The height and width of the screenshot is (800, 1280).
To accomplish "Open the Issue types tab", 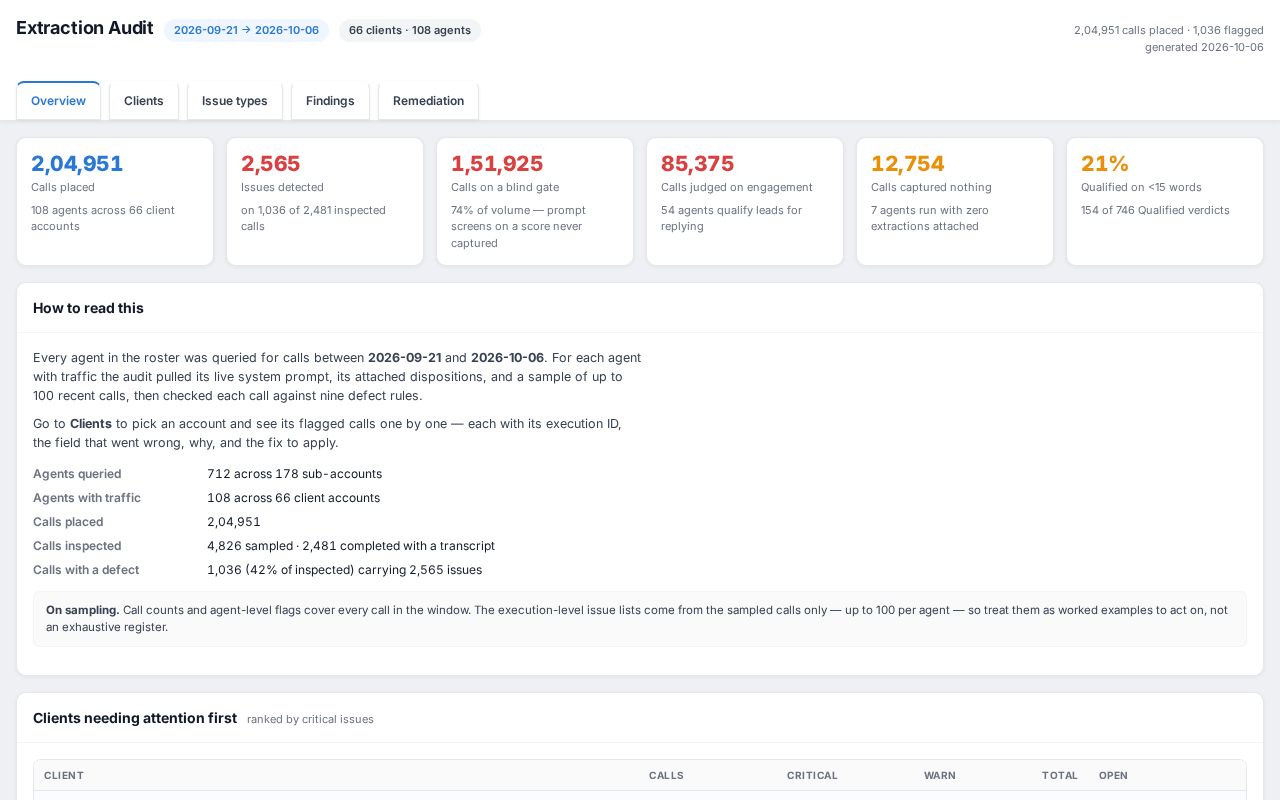I will coord(235,101).
